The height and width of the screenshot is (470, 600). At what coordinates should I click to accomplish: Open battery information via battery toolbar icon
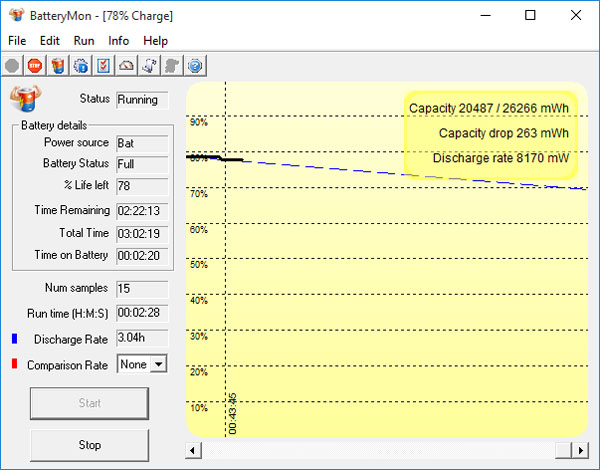coord(58,66)
